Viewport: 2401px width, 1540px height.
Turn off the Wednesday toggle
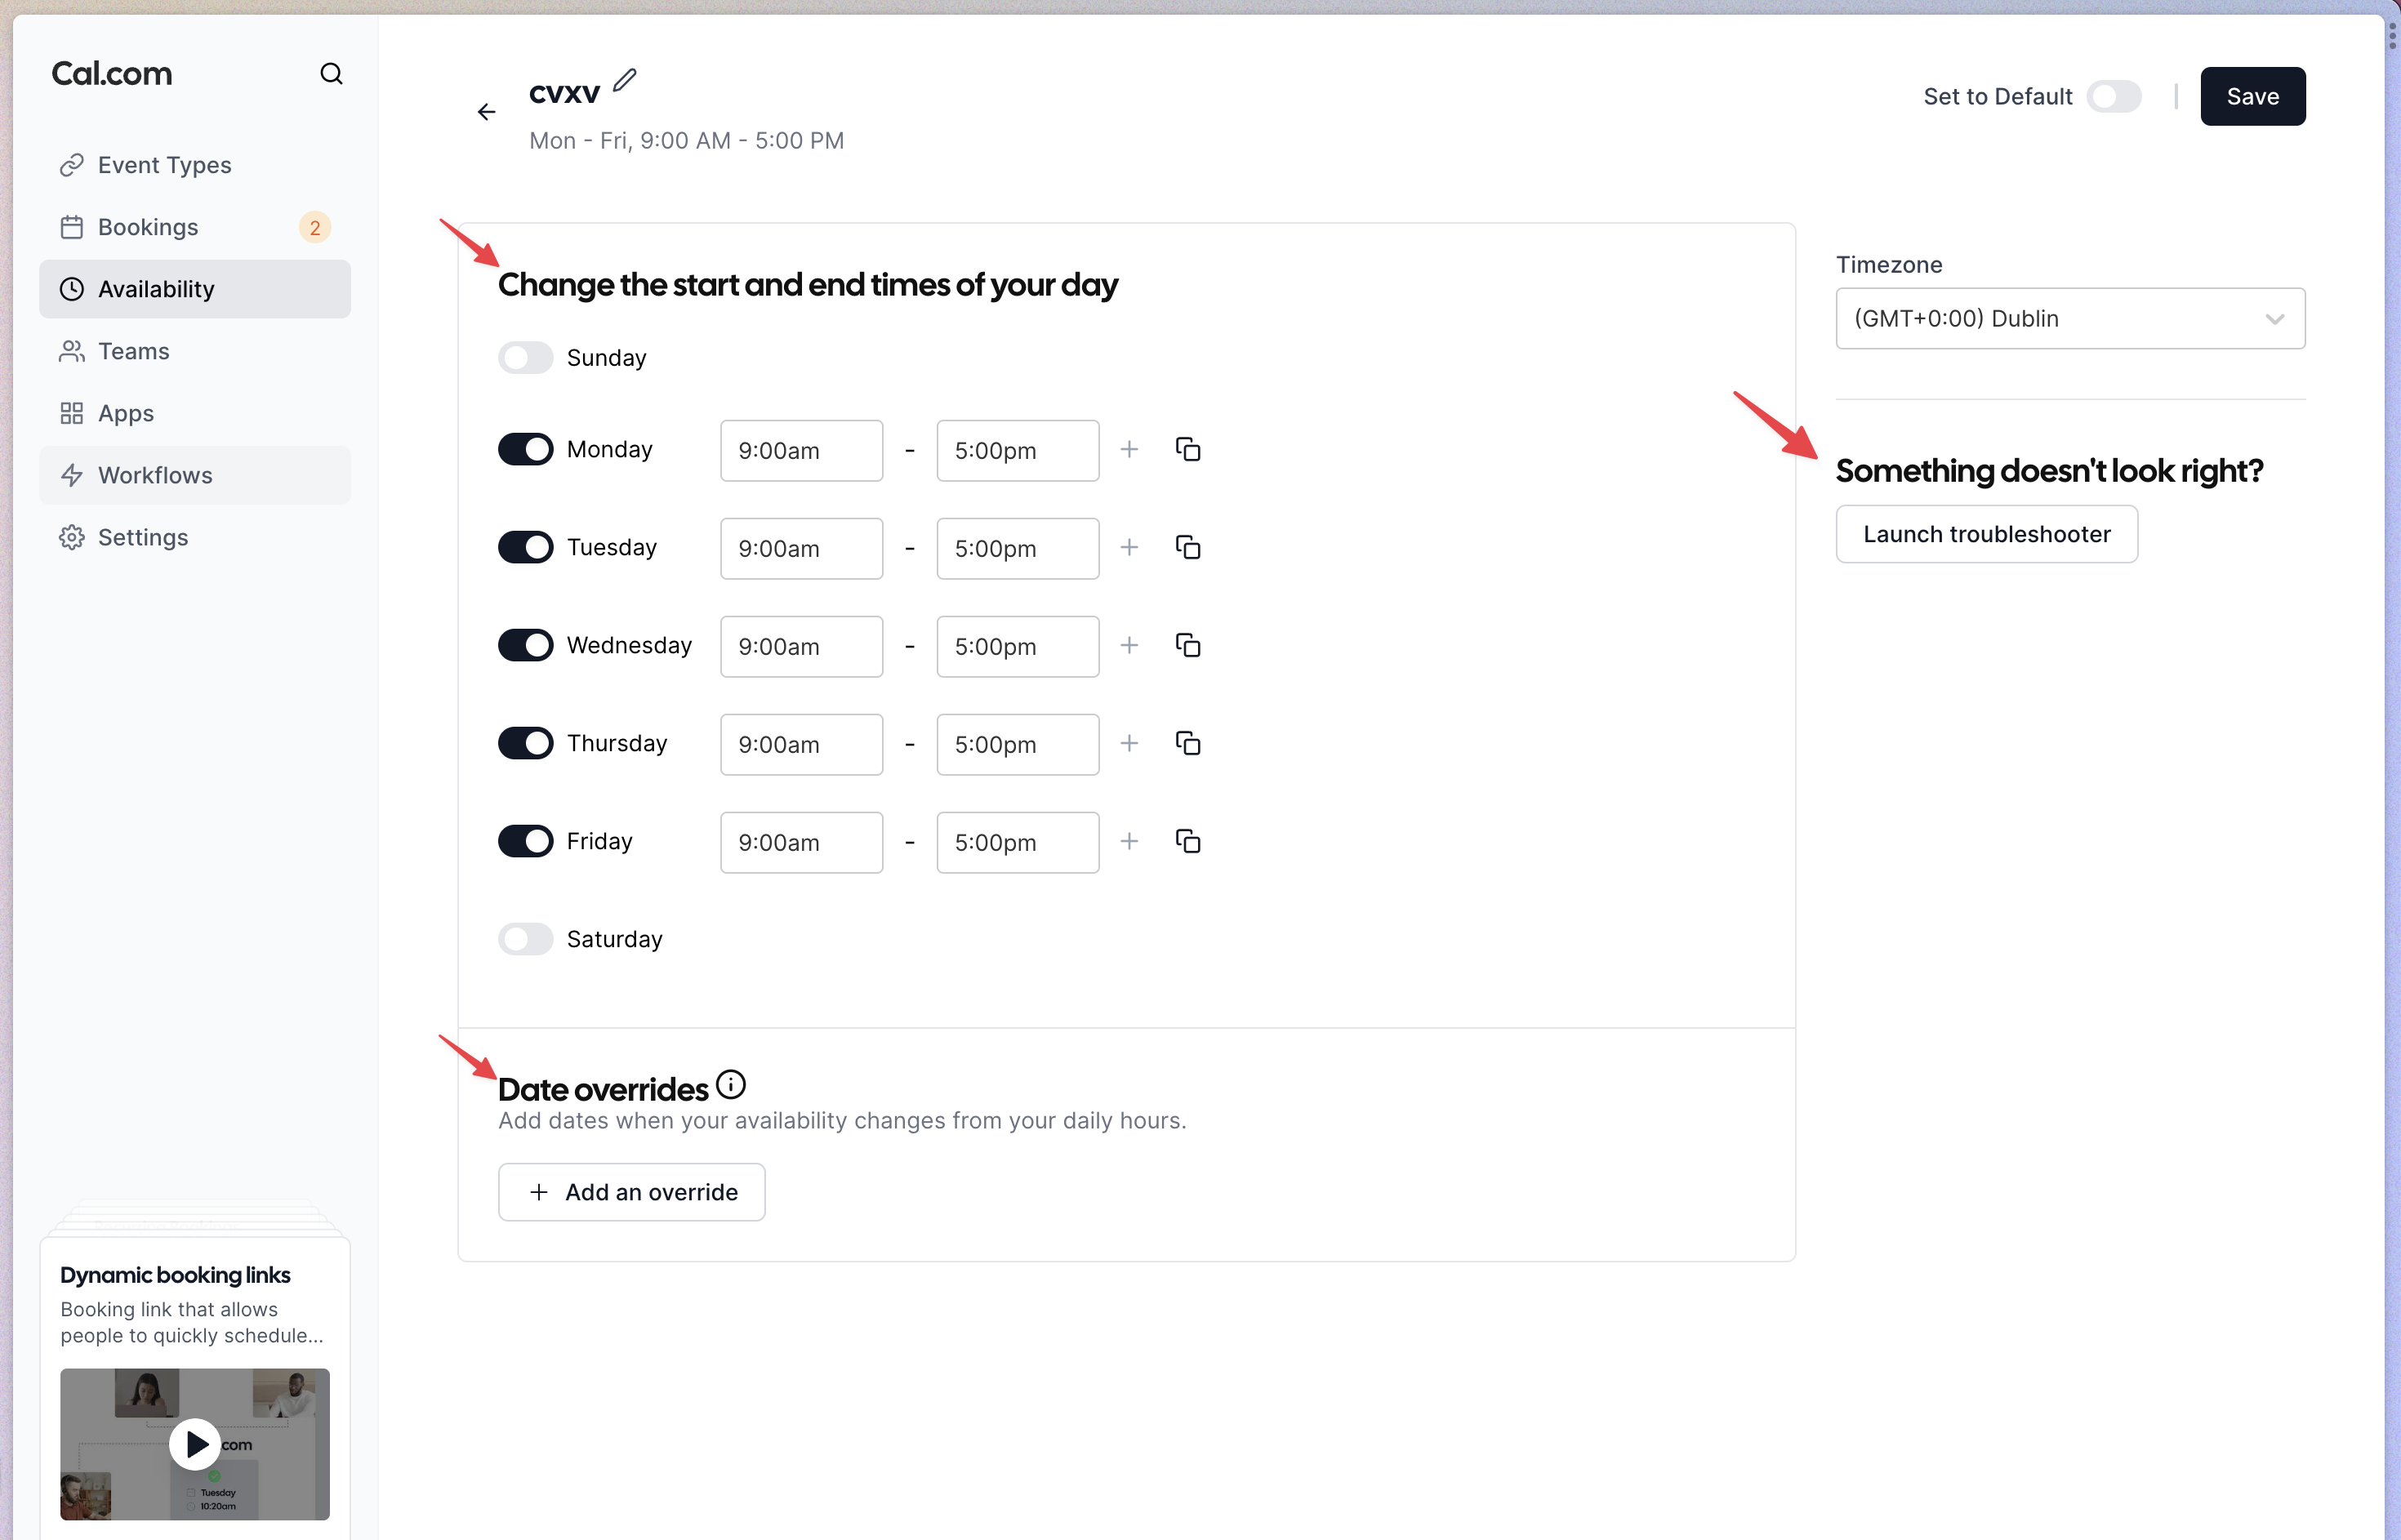tap(525, 646)
